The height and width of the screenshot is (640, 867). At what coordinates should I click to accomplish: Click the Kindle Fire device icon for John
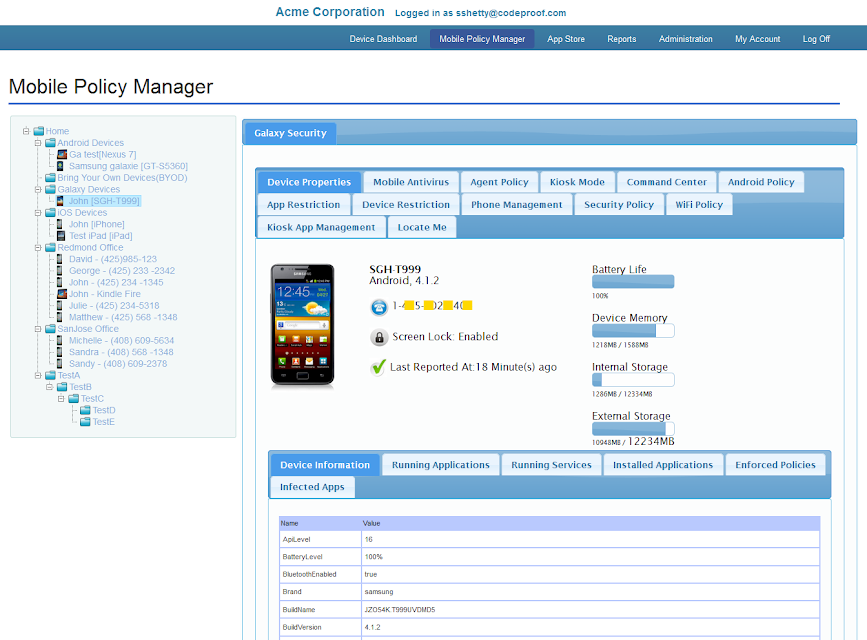point(62,294)
